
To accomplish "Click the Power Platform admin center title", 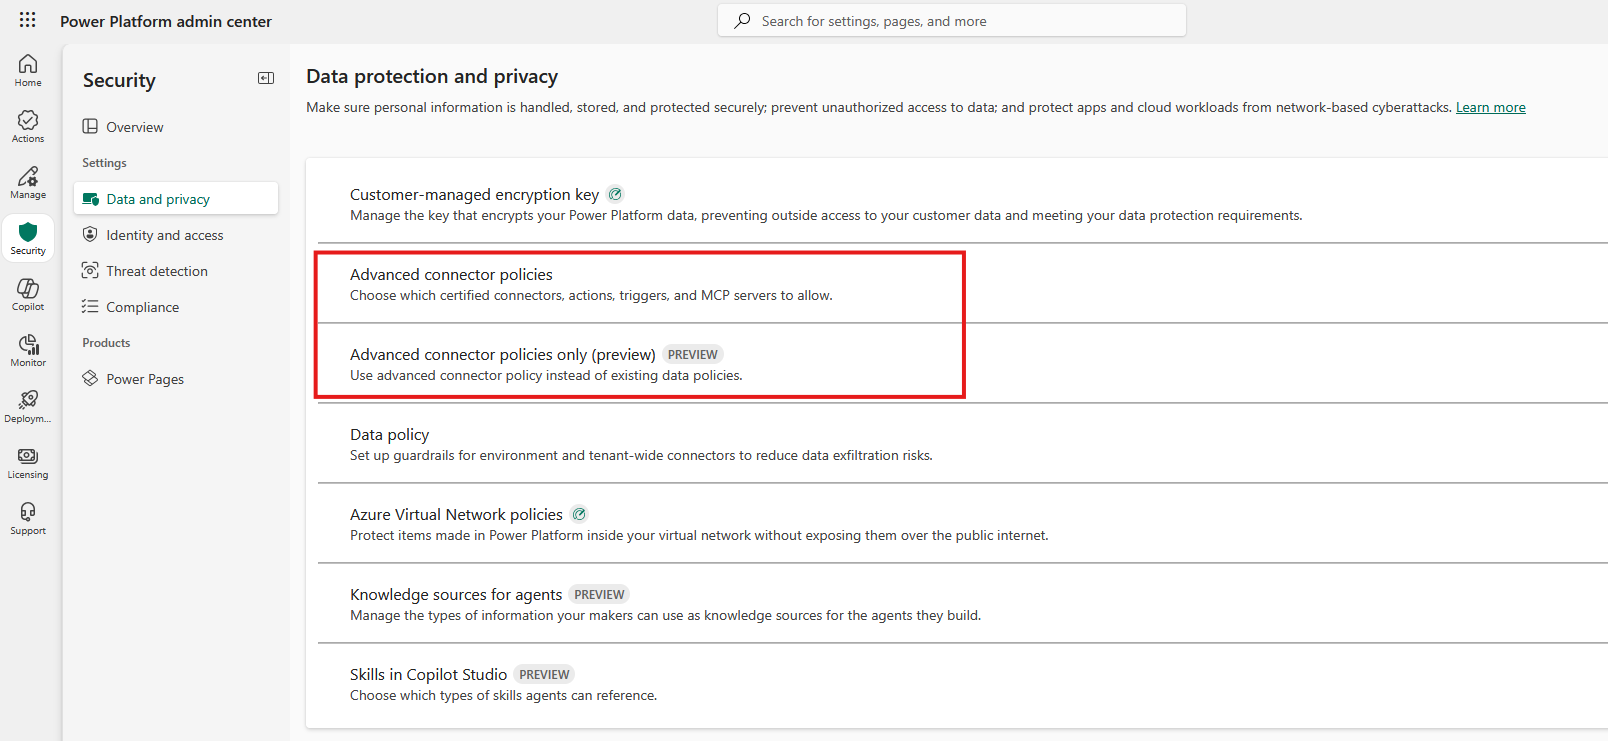I will 166,21.
